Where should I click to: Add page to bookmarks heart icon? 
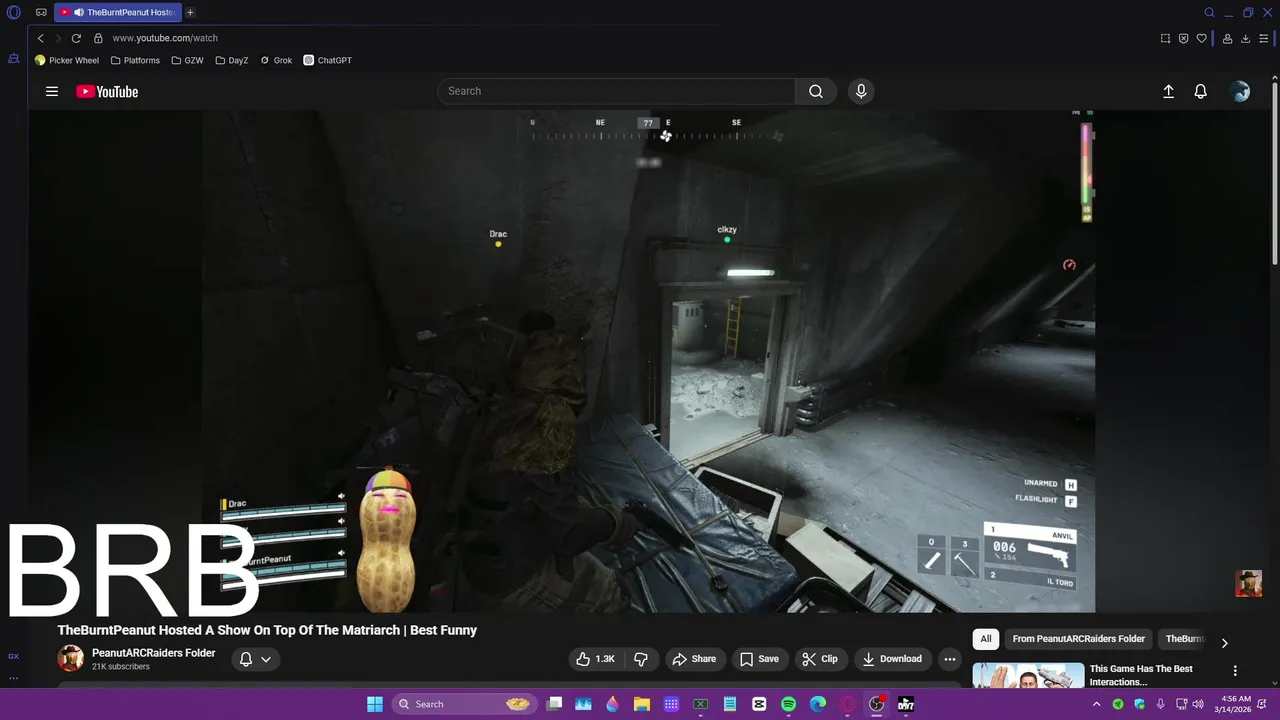click(1202, 38)
